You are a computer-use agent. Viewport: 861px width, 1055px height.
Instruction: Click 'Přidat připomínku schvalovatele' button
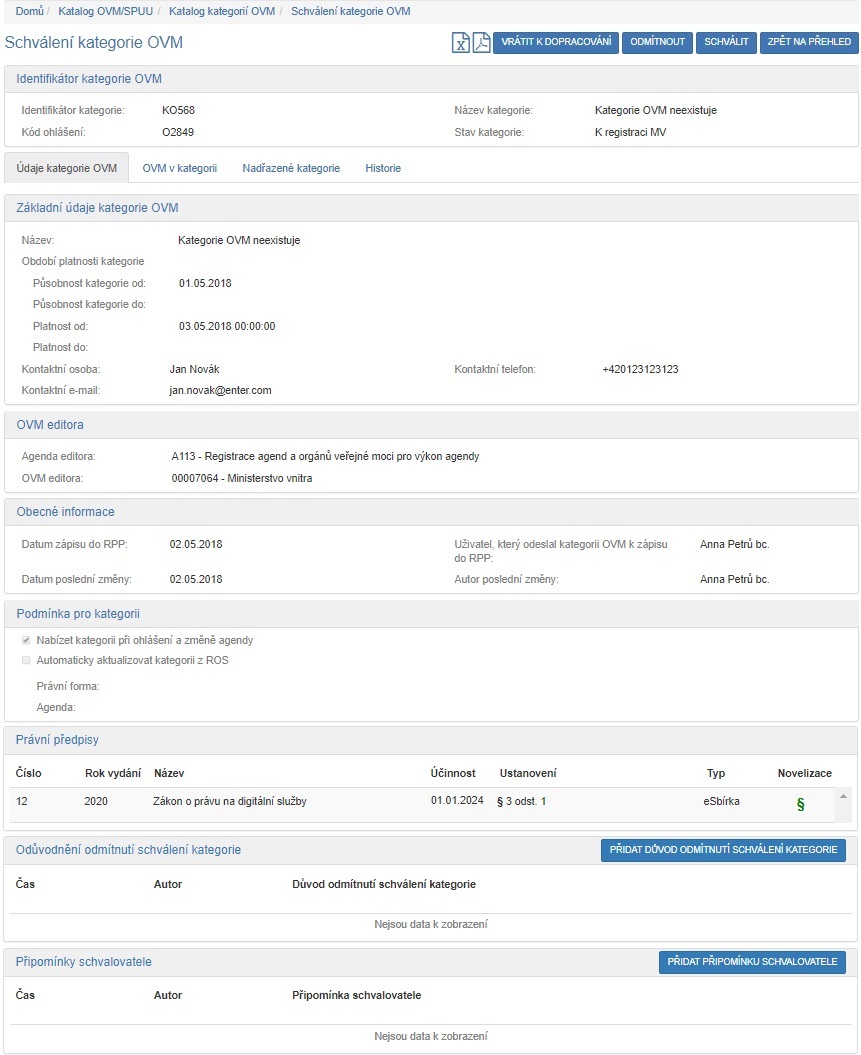coord(752,961)
